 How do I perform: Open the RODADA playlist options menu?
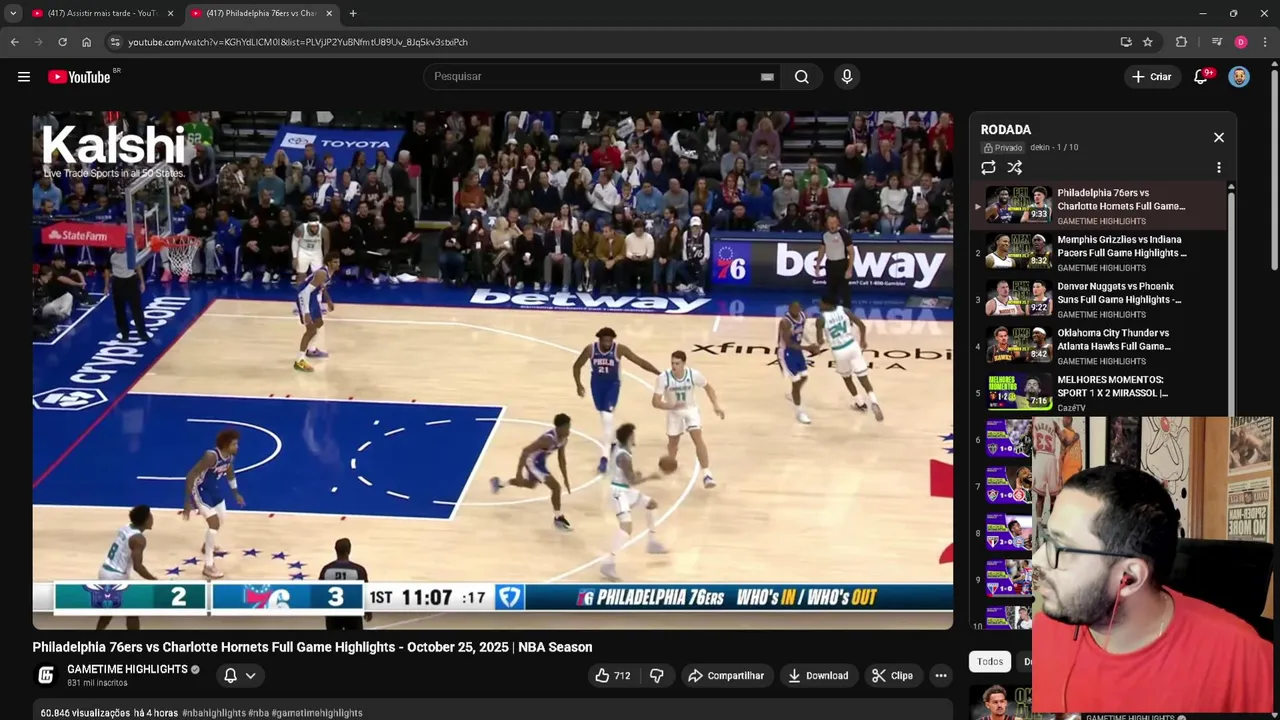1218,168
